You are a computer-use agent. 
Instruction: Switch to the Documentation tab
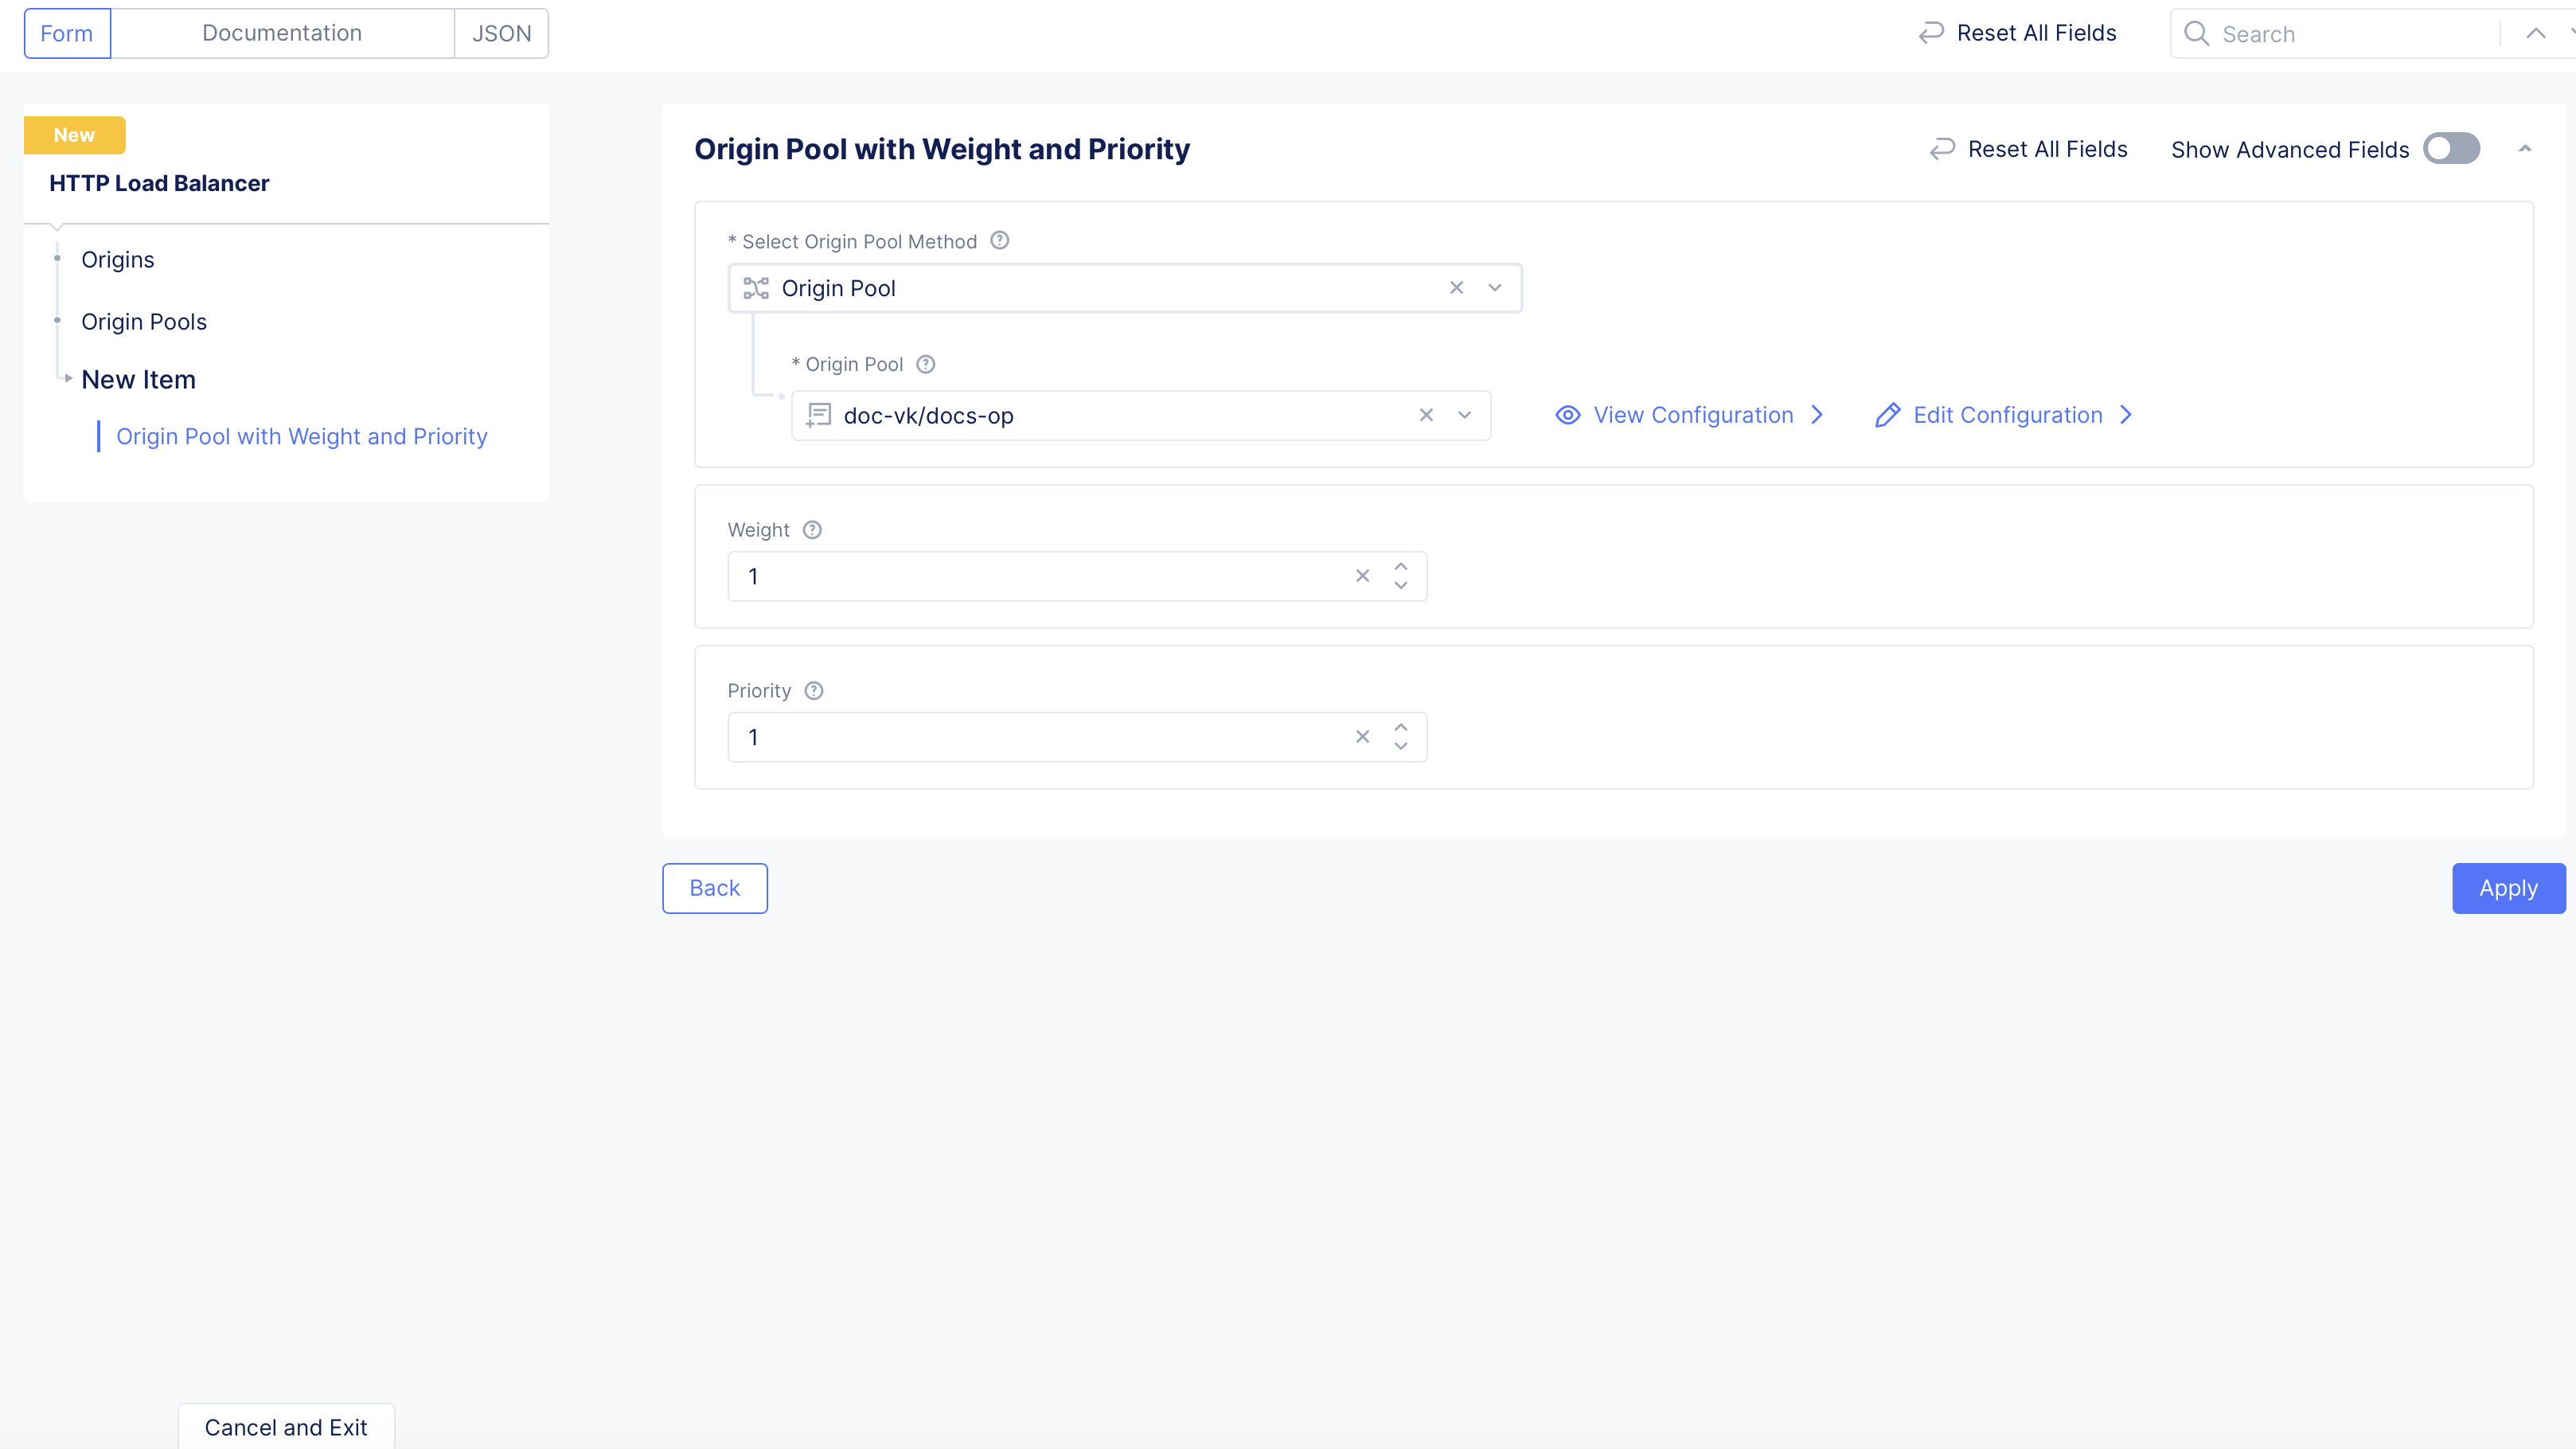pyautogui.click(x=281, y=32)
